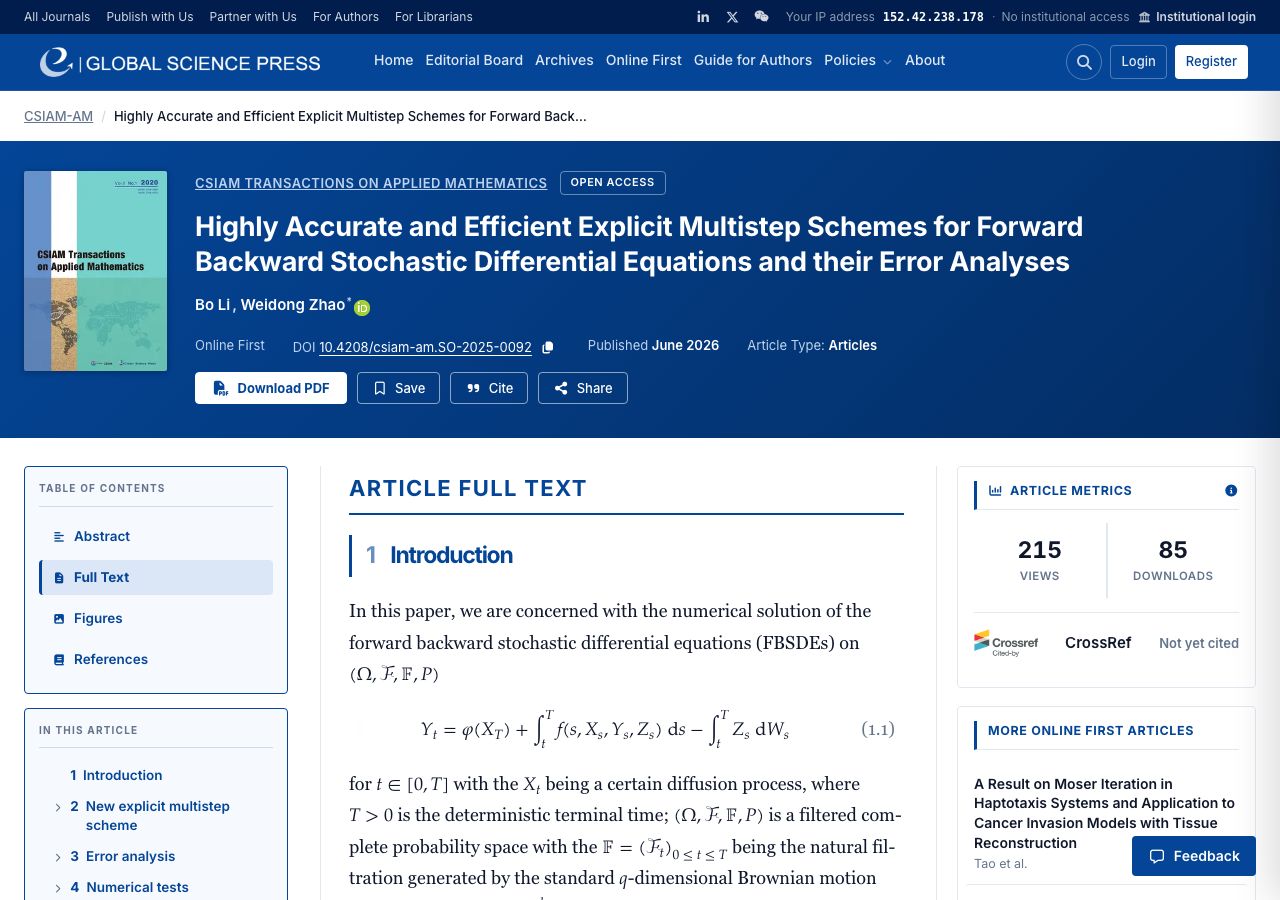Open the DOI 10.4208 link
This screenshot has height=900, width=1280.
coord(425,348)
